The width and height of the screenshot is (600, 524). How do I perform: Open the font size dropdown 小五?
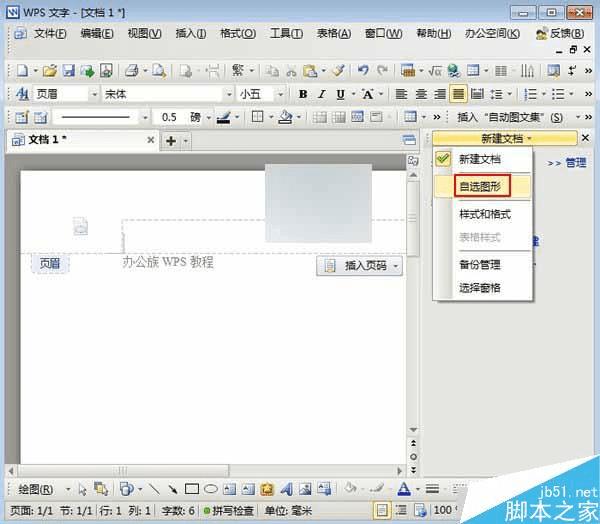[280, 94]
